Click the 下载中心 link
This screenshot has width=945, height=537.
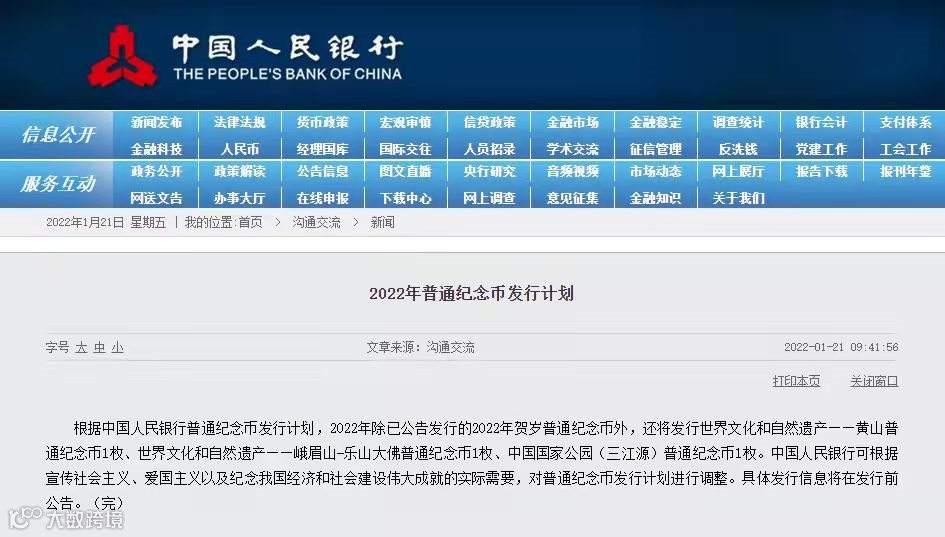[406, 198]
